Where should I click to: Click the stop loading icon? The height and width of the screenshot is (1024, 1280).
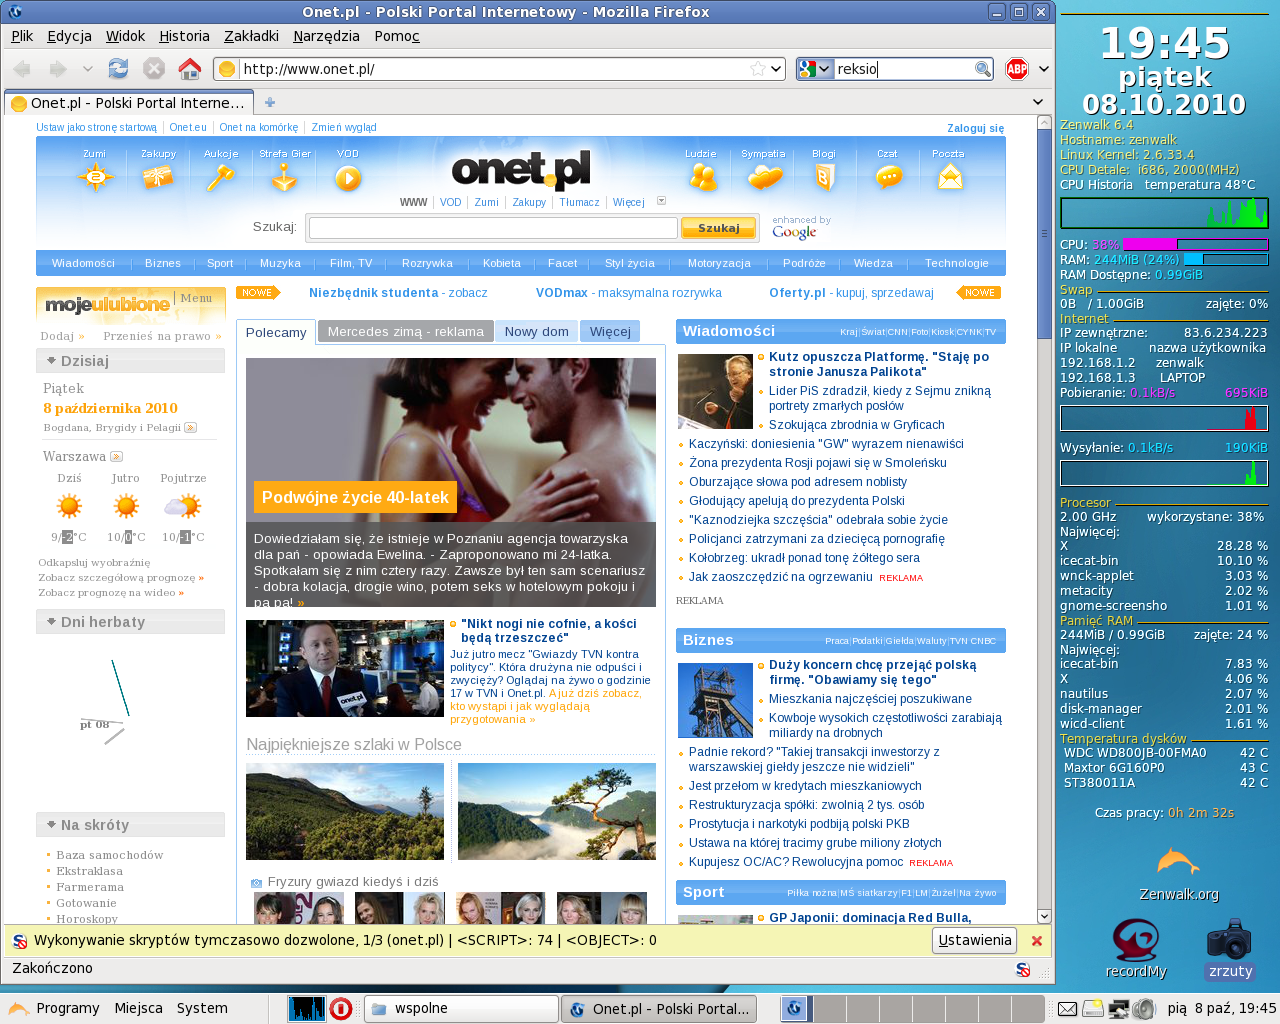[153, 69]
